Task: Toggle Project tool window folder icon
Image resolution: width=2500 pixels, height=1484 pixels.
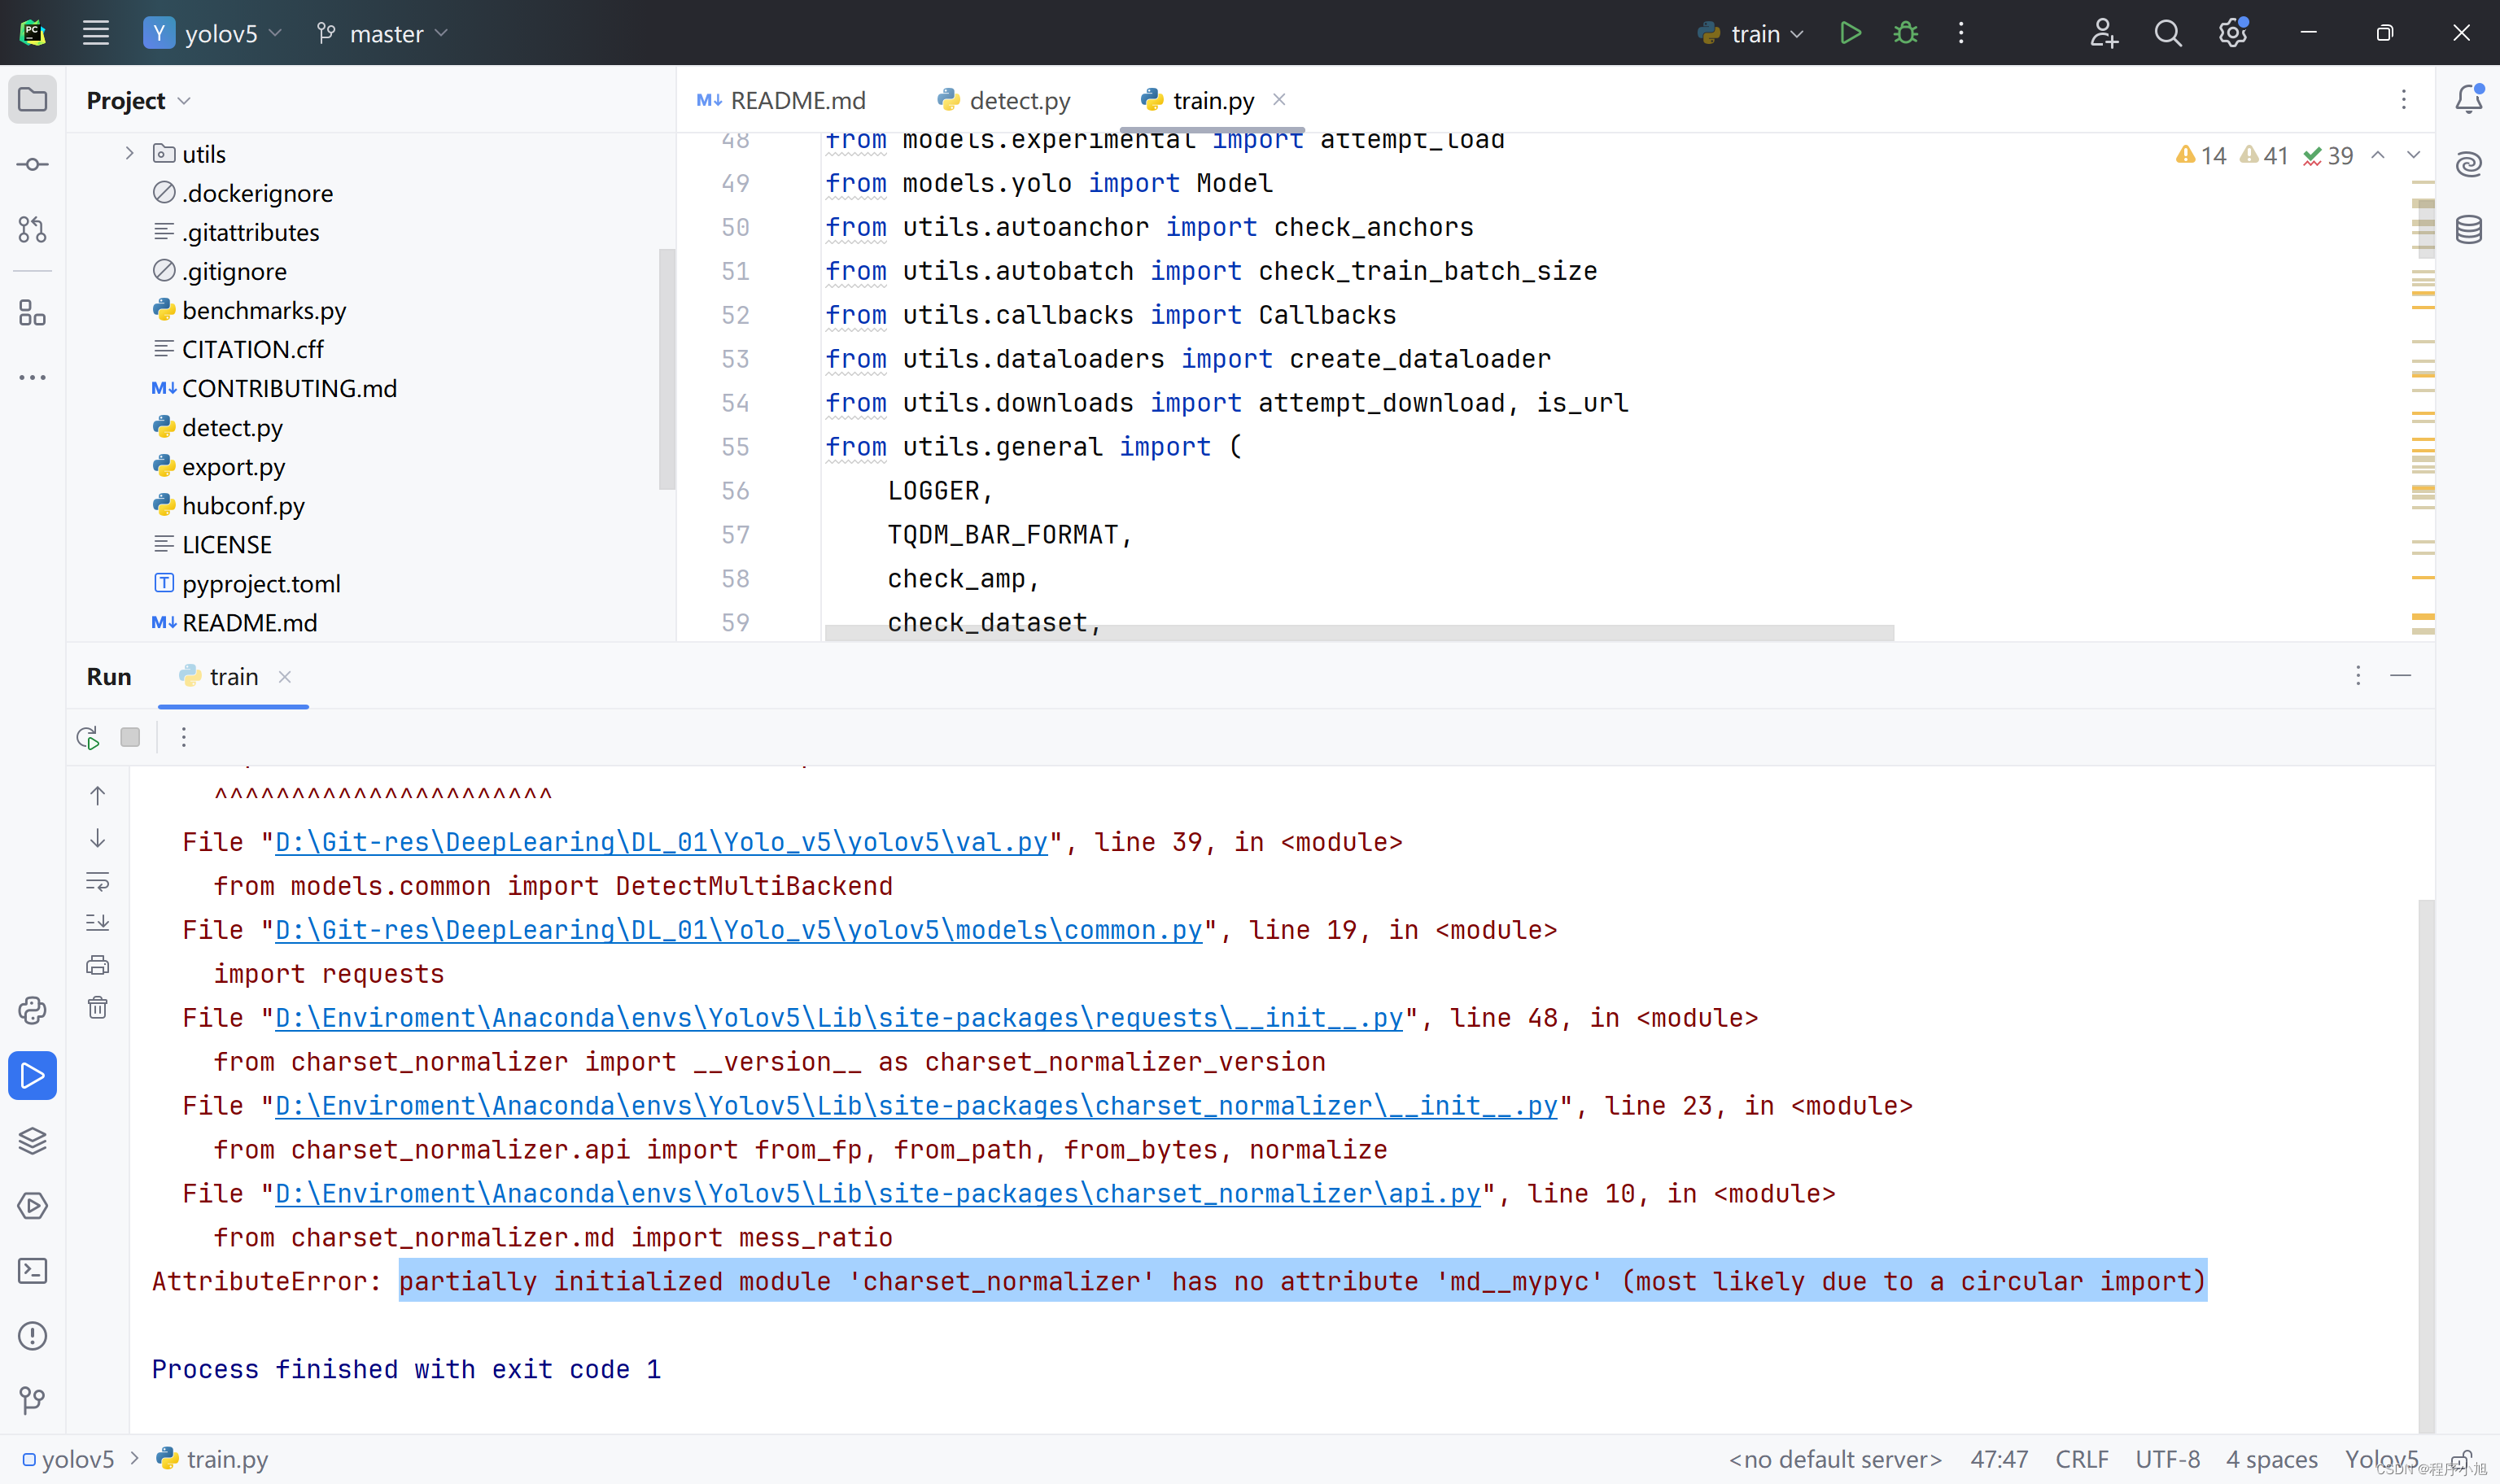Action: pos(32,99)
